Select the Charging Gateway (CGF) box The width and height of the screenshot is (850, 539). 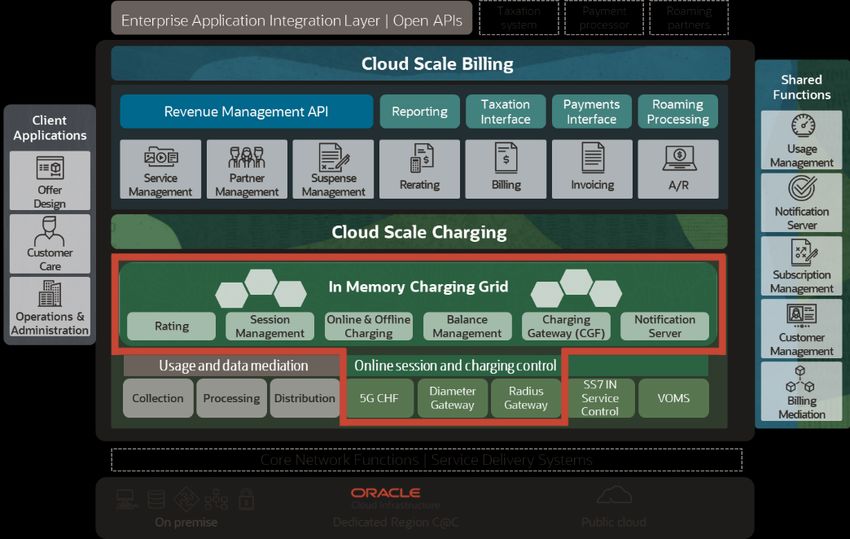[x=566, y=326]
